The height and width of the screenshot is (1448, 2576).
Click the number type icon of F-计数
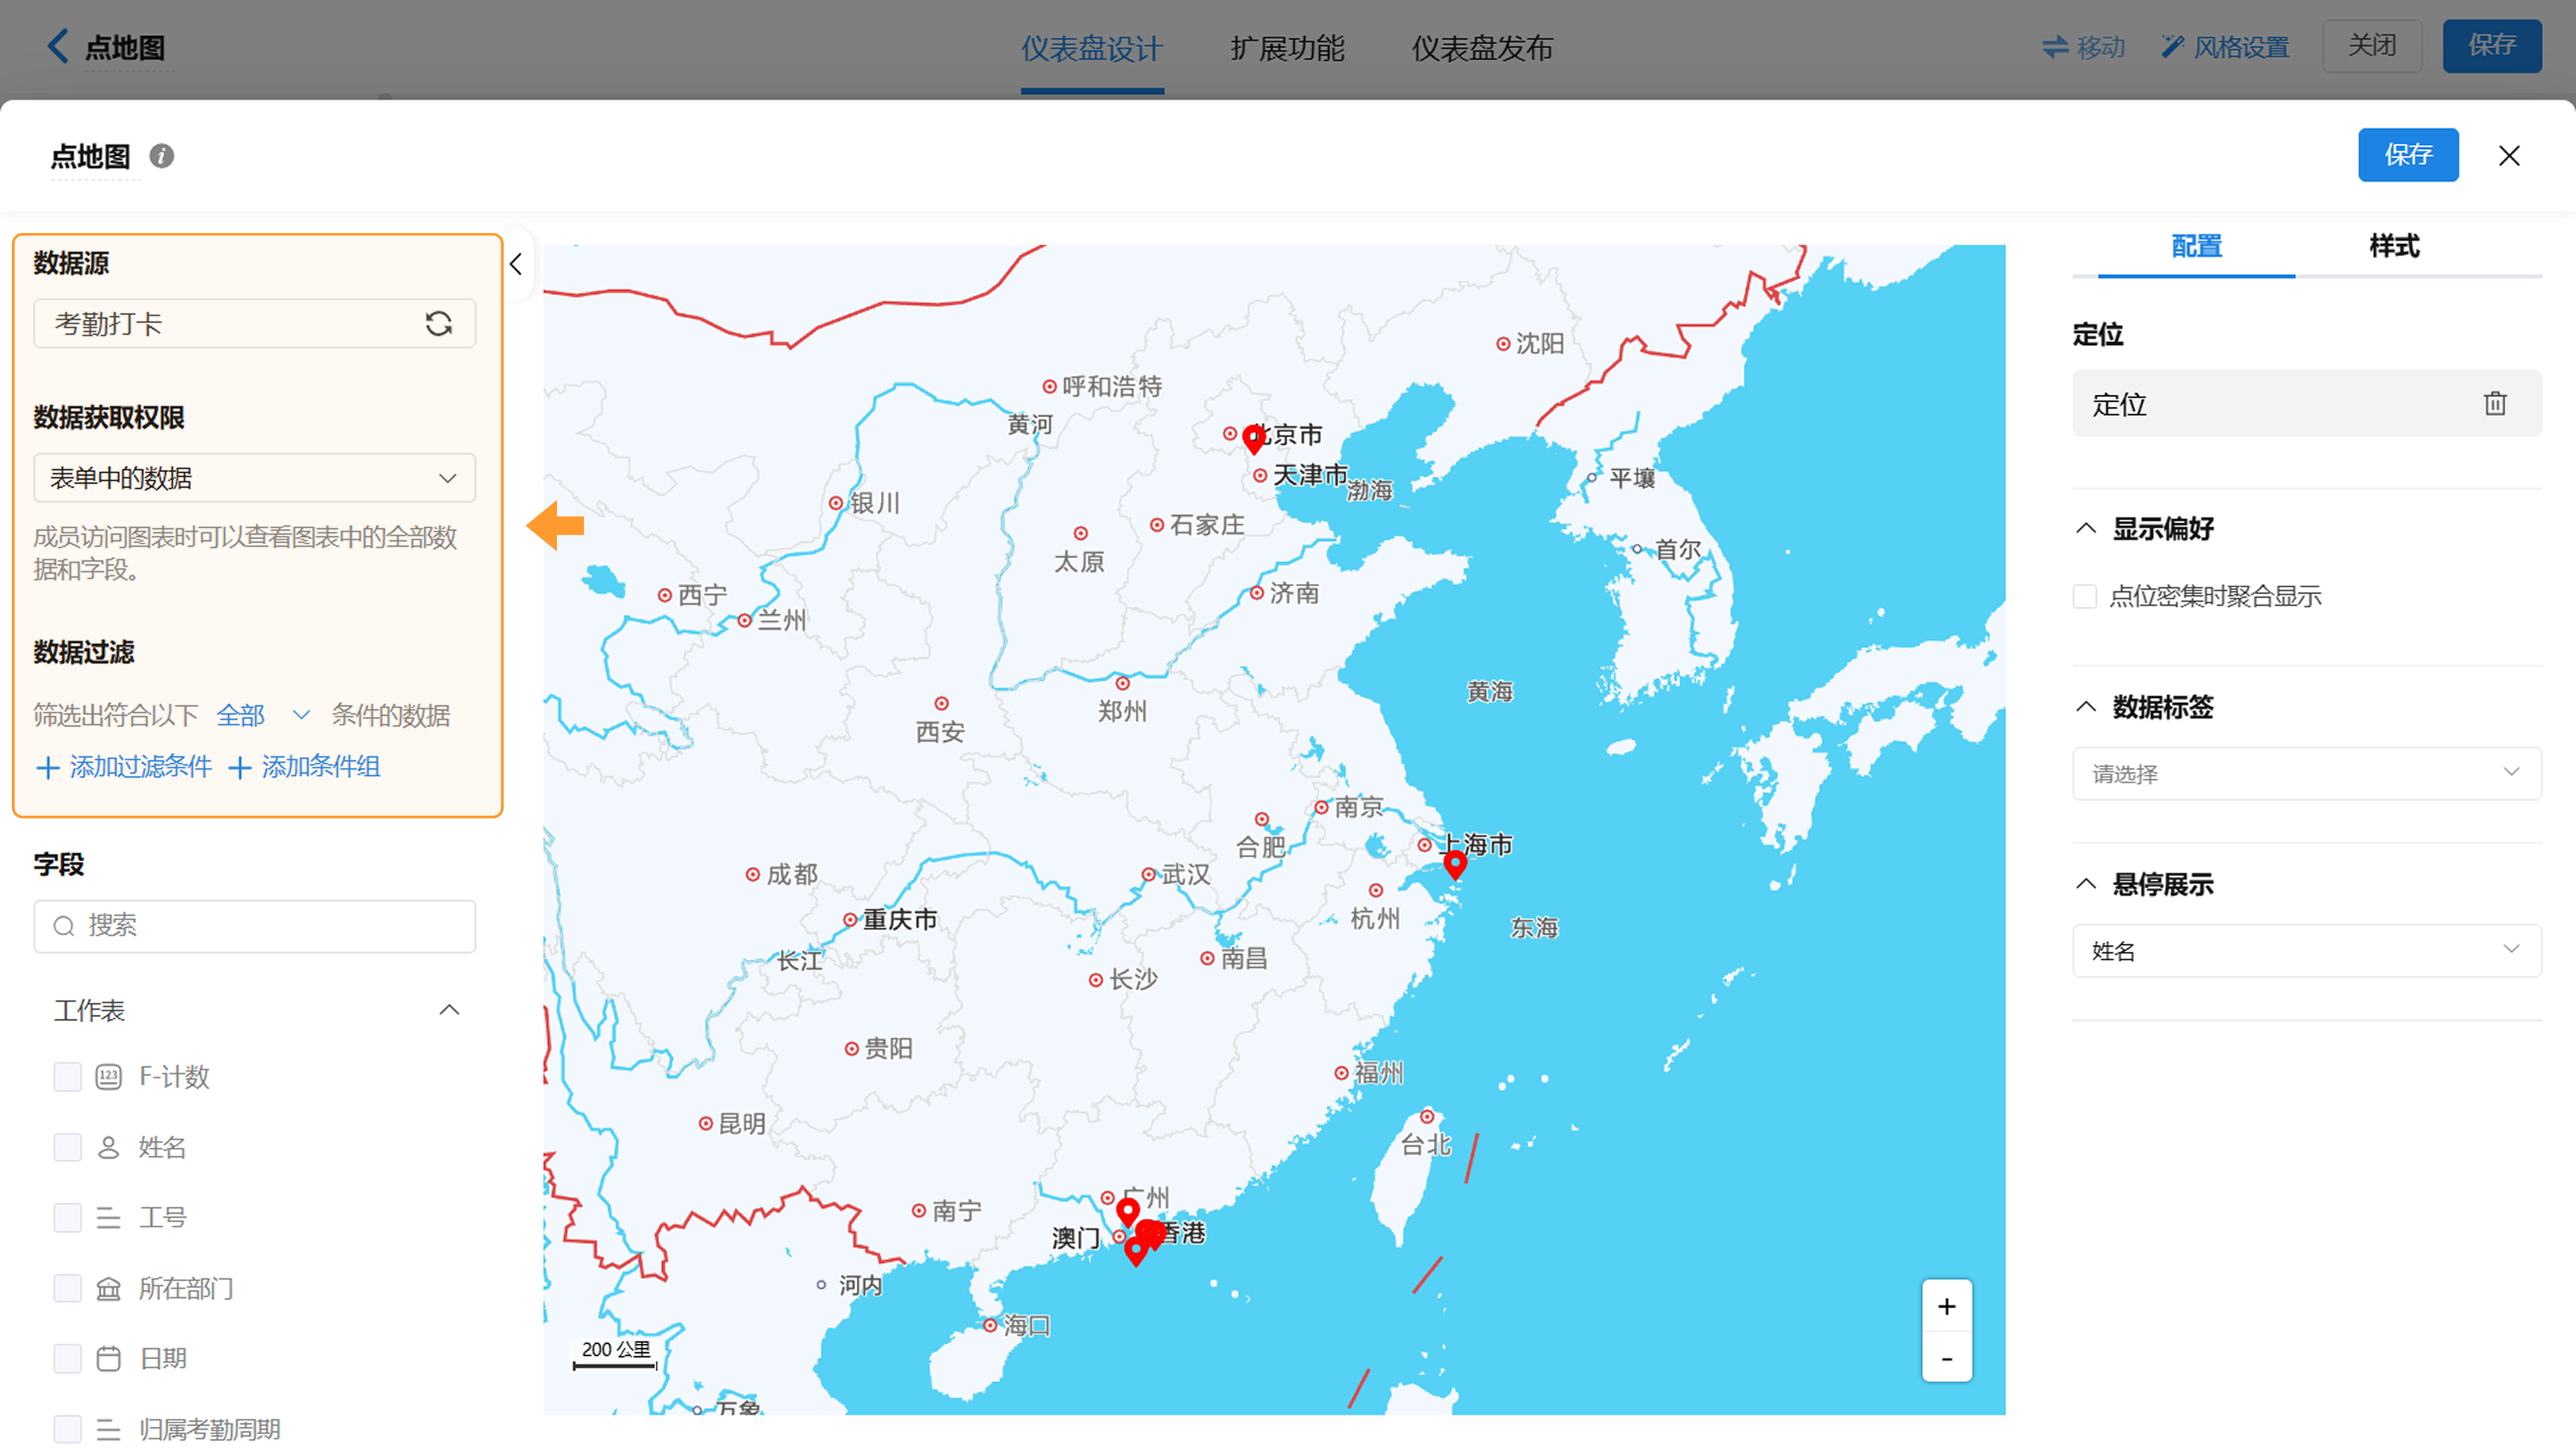point(108,1077)
